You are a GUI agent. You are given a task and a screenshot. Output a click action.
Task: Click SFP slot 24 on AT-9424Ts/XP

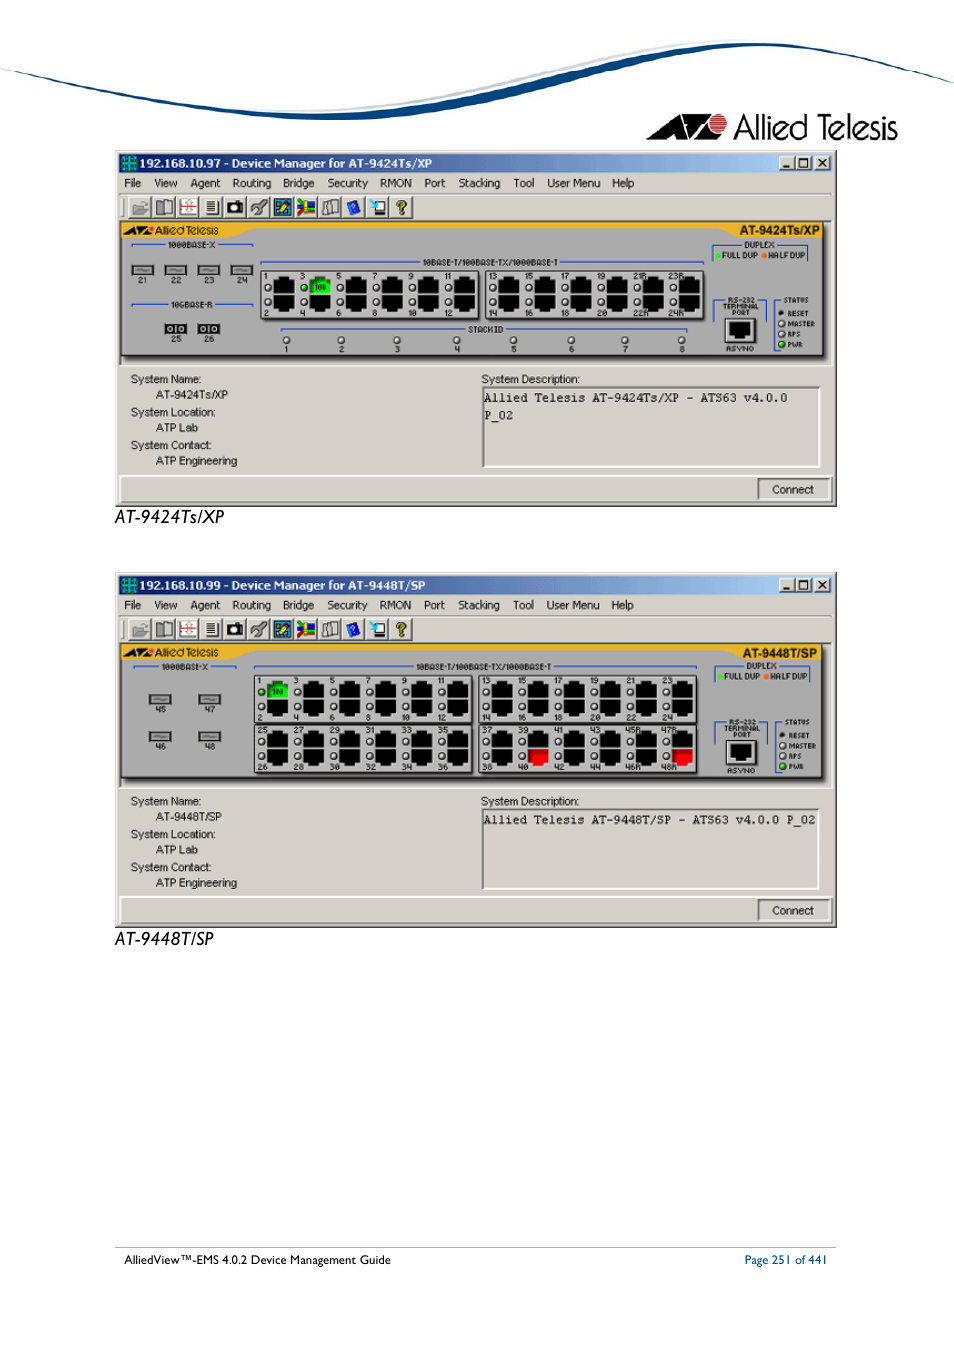click(241, 270)
